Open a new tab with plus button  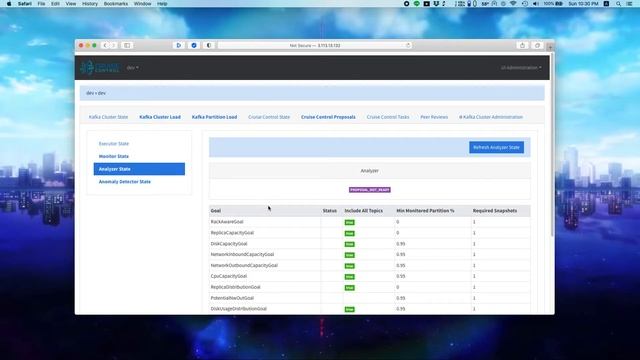[550, 47]
